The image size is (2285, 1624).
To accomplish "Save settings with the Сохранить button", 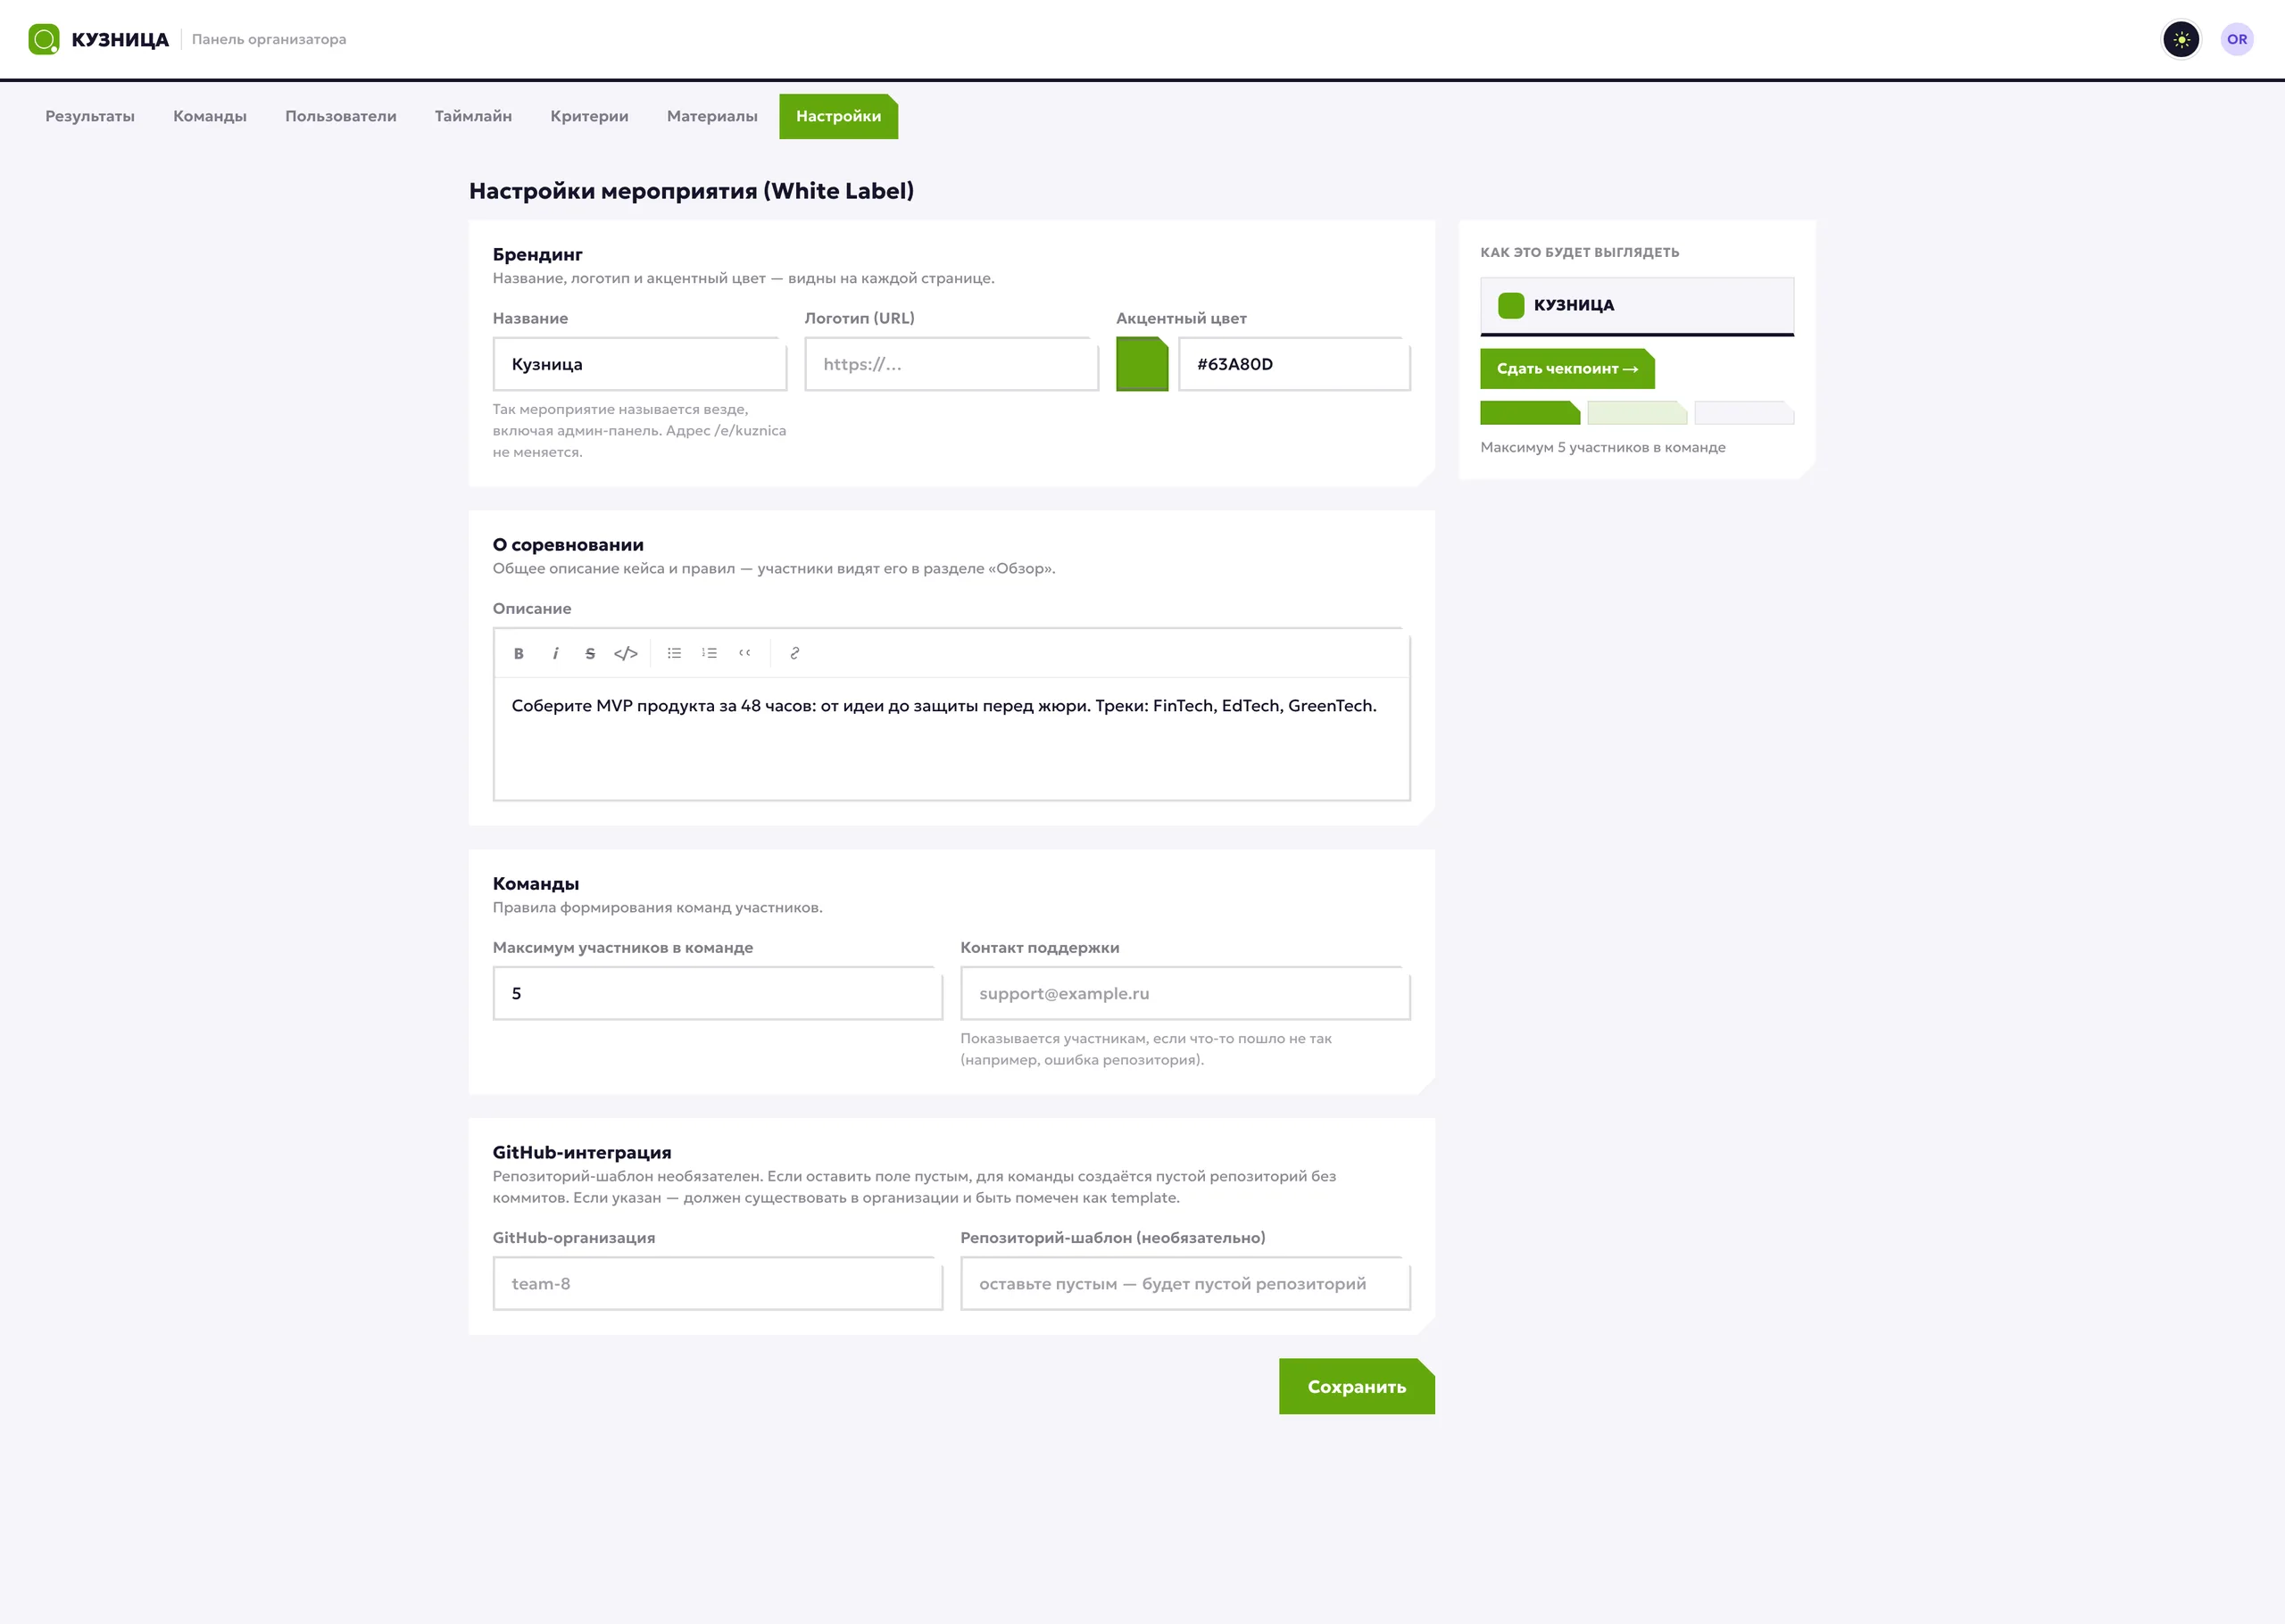I will 1356,1387.
